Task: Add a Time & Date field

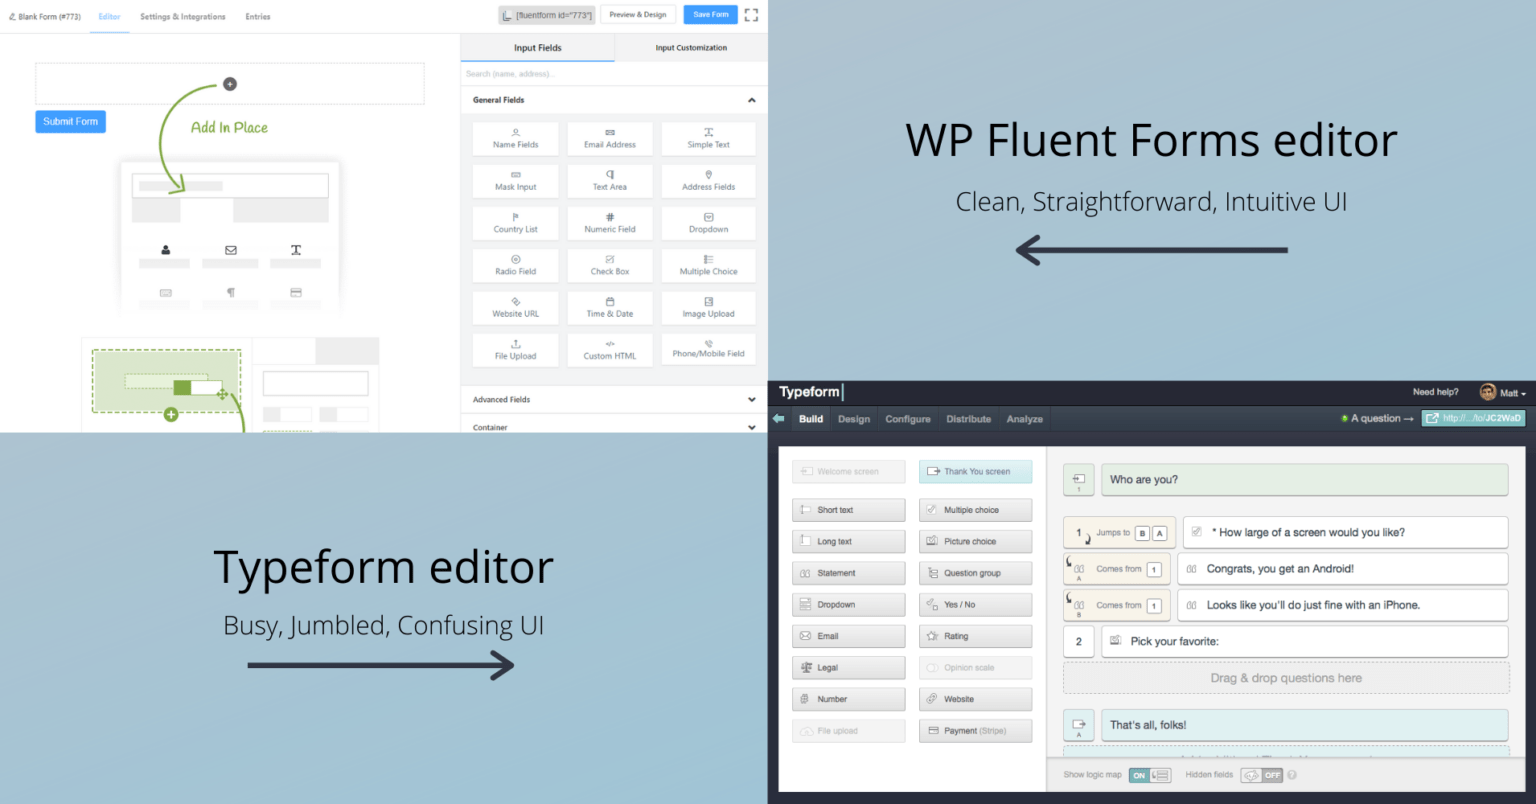Action: tap(610, 308)
